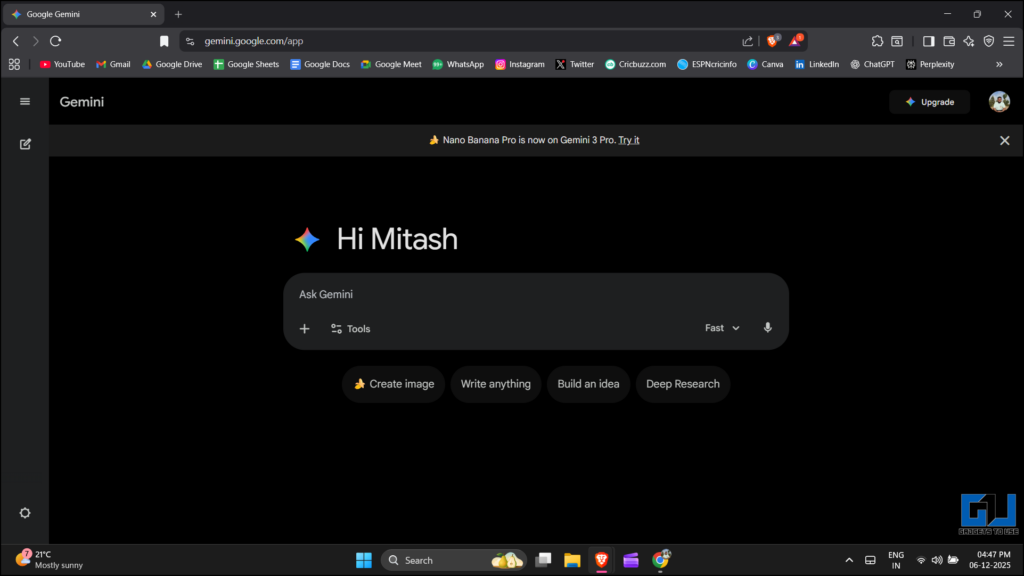Click the plus icon to attach a file

305,328
